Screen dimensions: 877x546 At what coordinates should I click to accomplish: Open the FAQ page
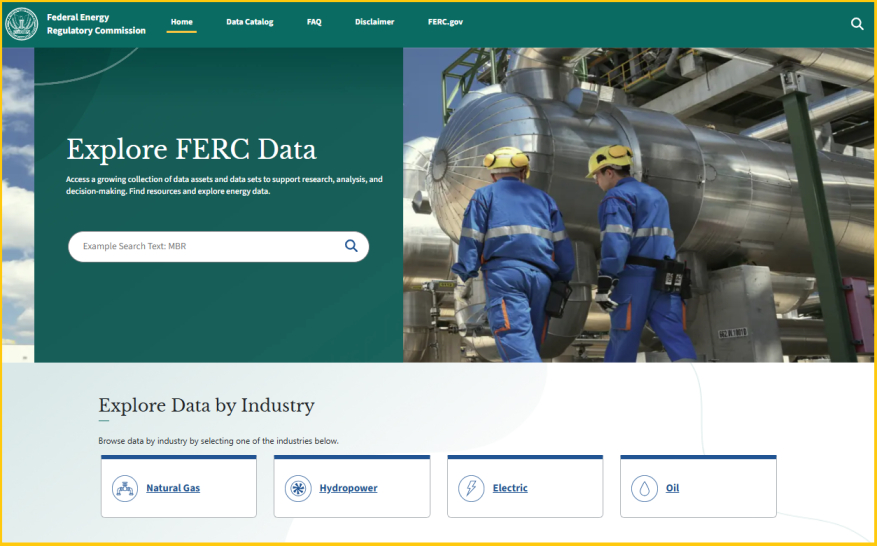point(314,22)
